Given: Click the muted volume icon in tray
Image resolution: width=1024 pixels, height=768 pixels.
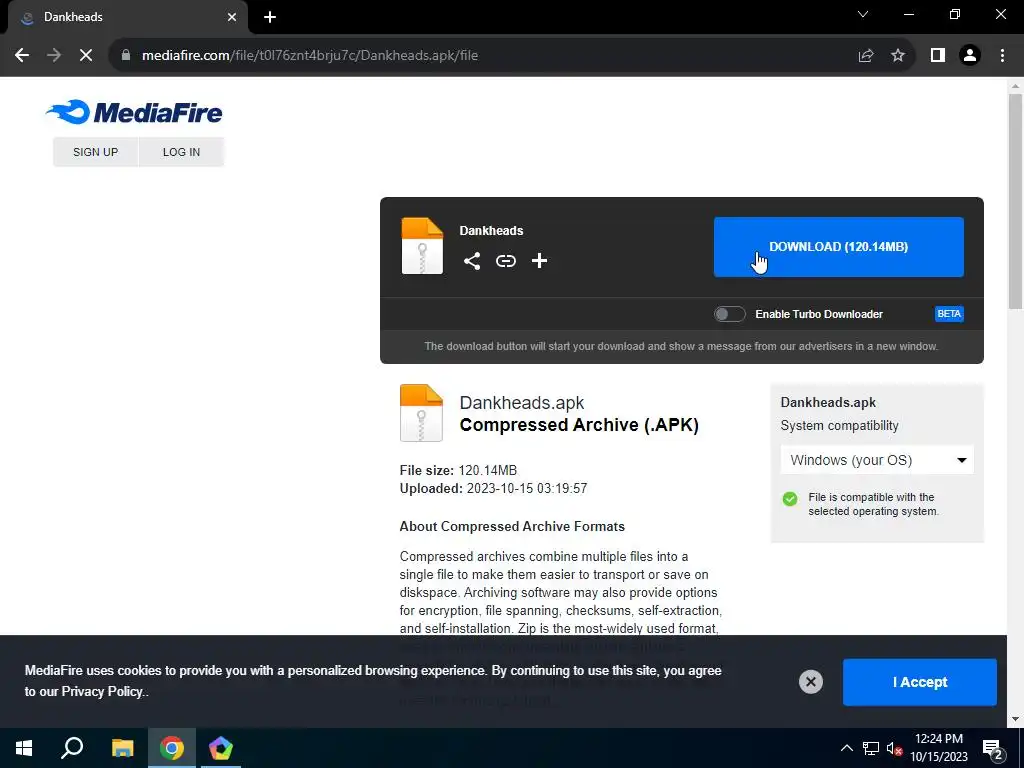Looking at the screenshot, I should 894,748.
